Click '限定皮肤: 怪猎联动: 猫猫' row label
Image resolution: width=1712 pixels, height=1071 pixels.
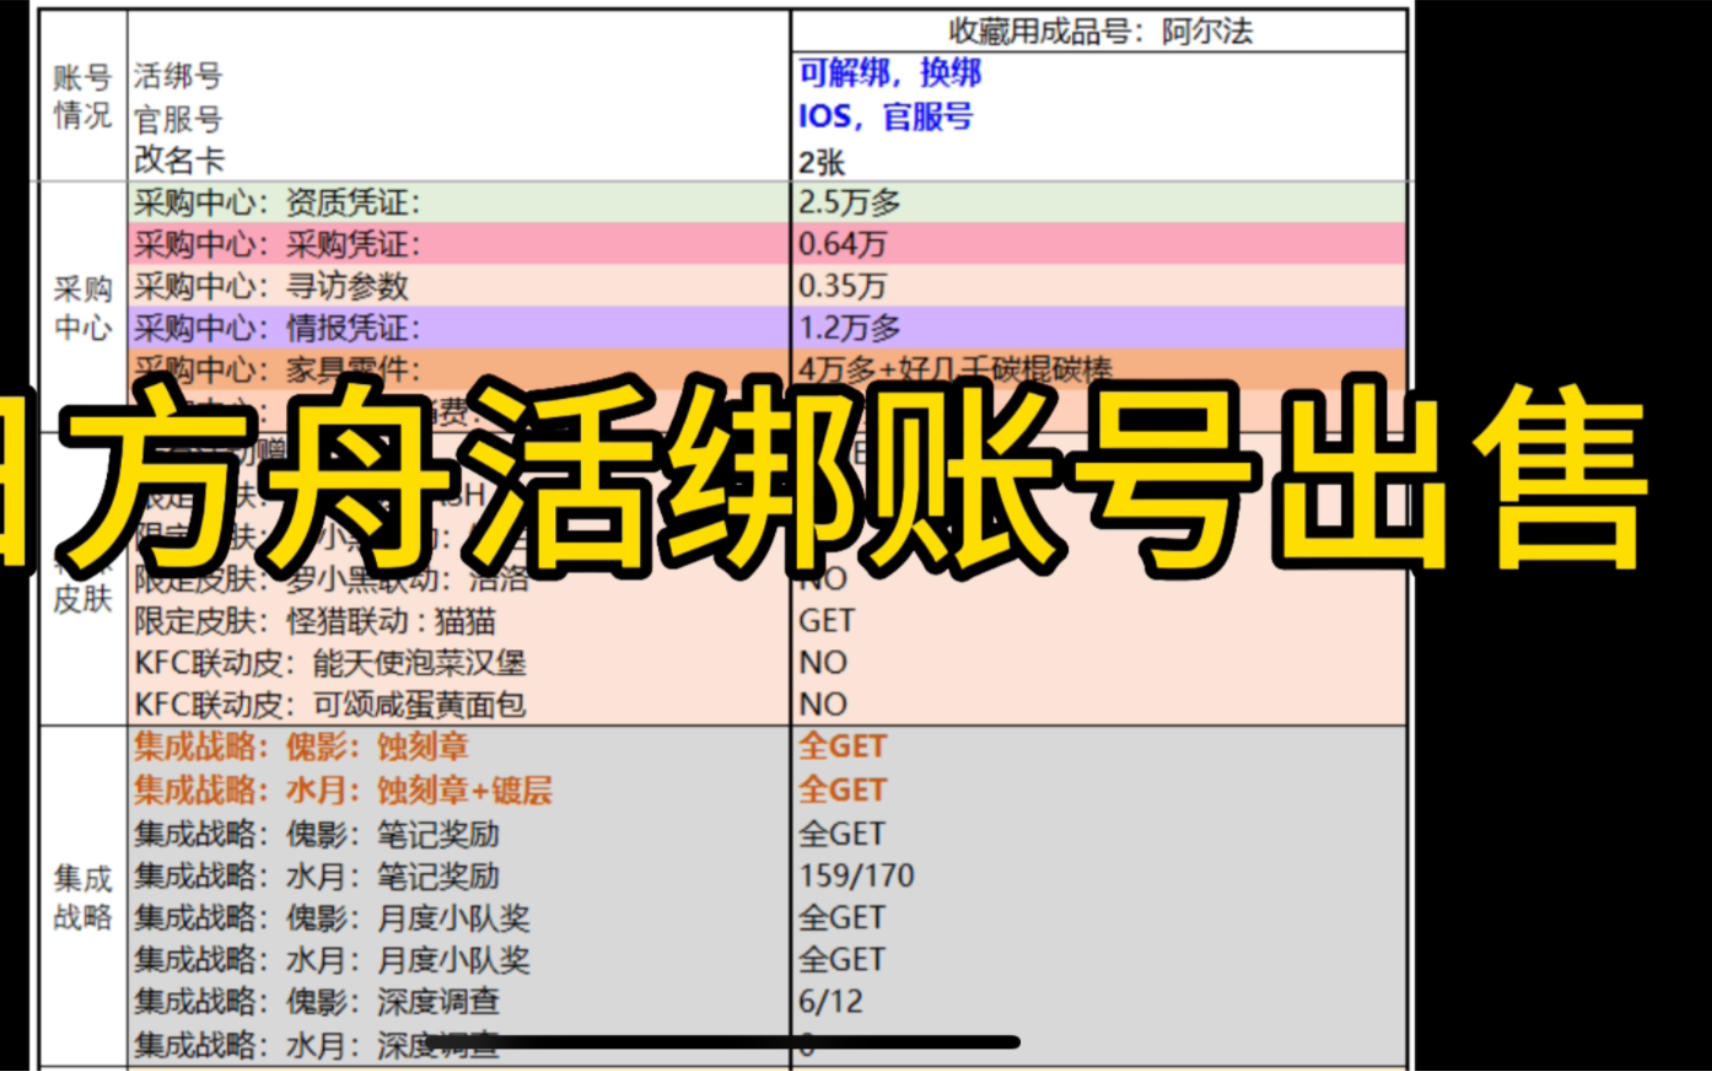[x=315, y=621]
